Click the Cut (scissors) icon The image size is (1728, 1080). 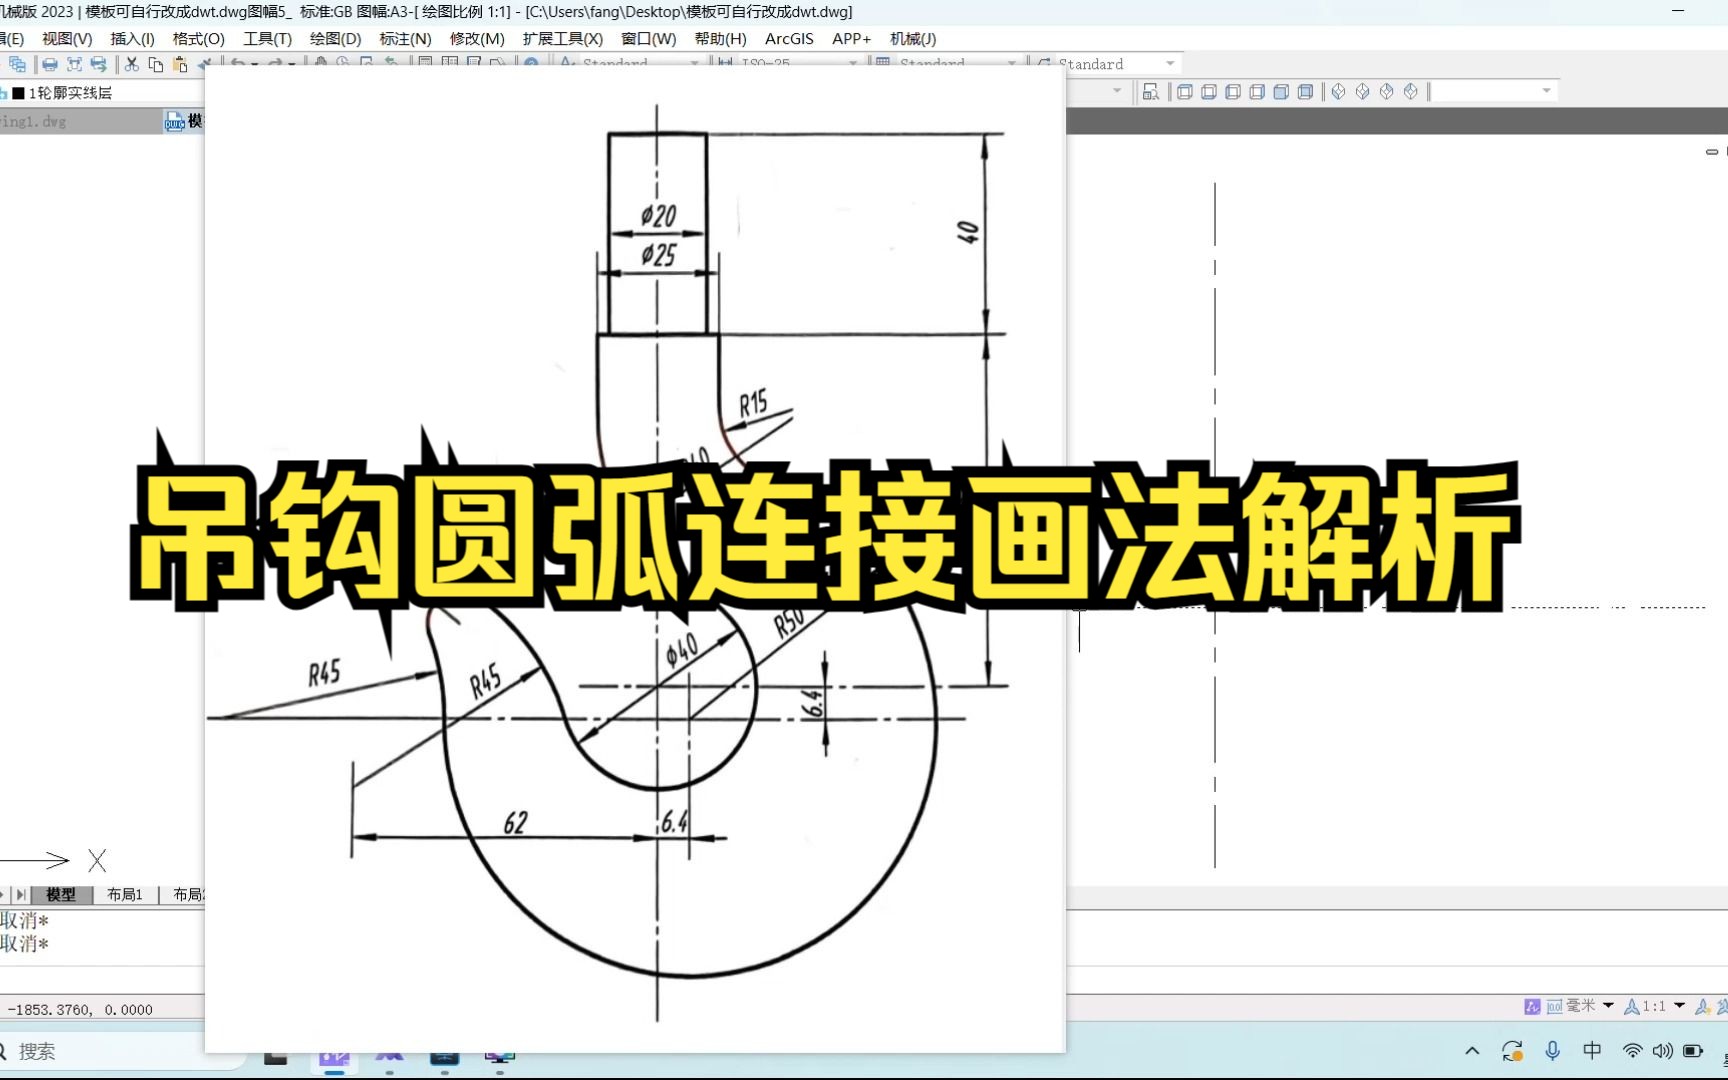[131, 64]
